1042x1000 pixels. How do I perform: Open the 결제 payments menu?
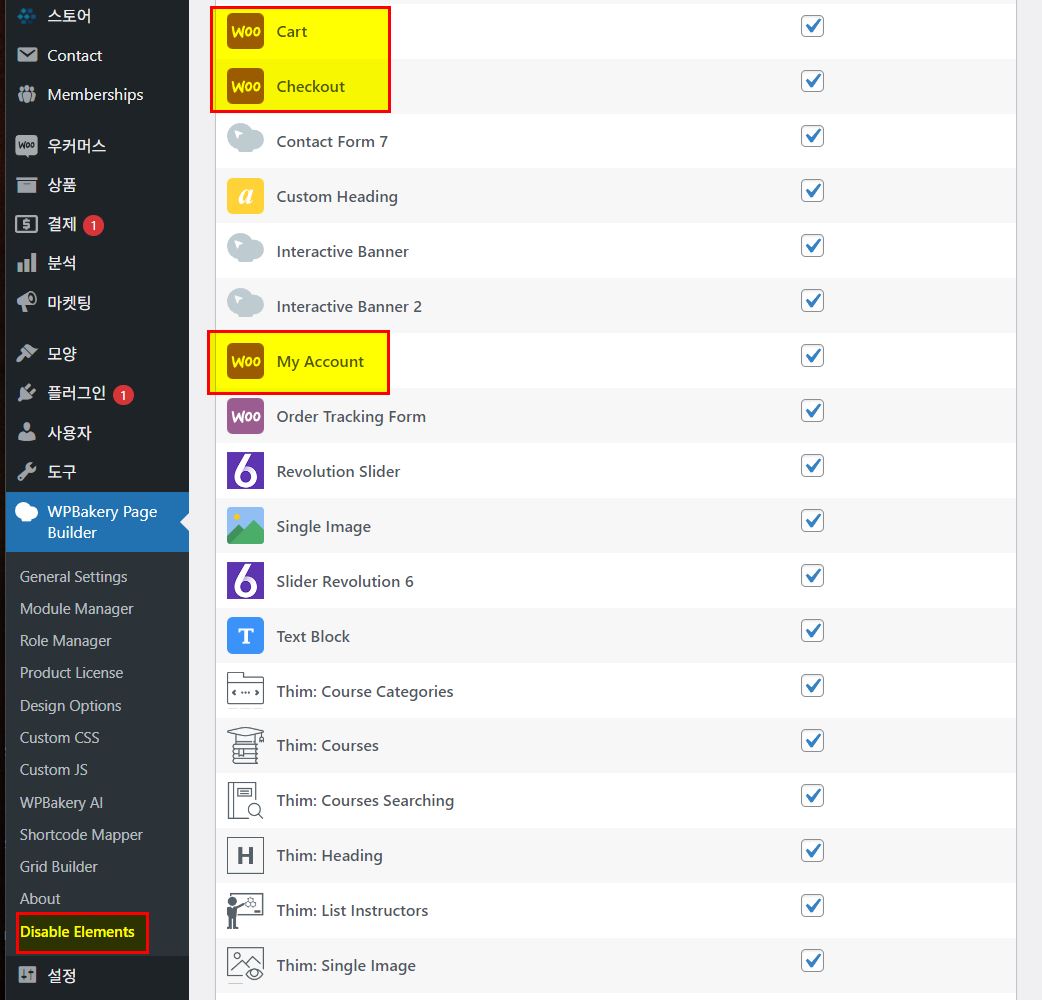pos(97,225)
